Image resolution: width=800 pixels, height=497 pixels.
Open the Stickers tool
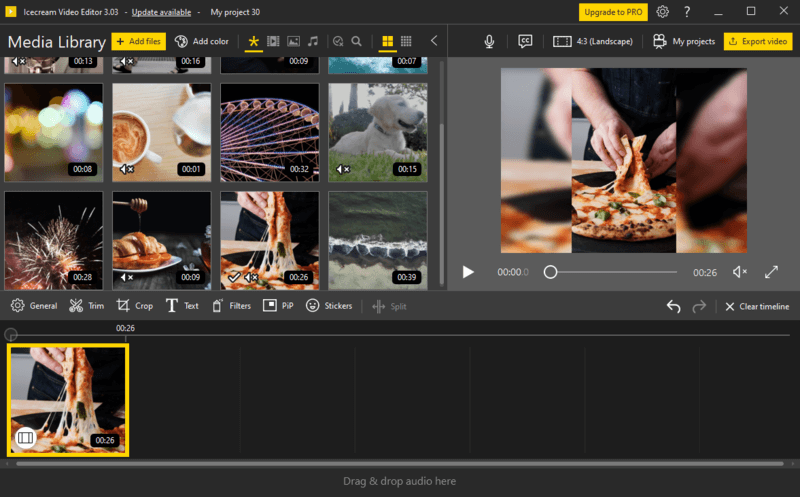click(329, 306)
